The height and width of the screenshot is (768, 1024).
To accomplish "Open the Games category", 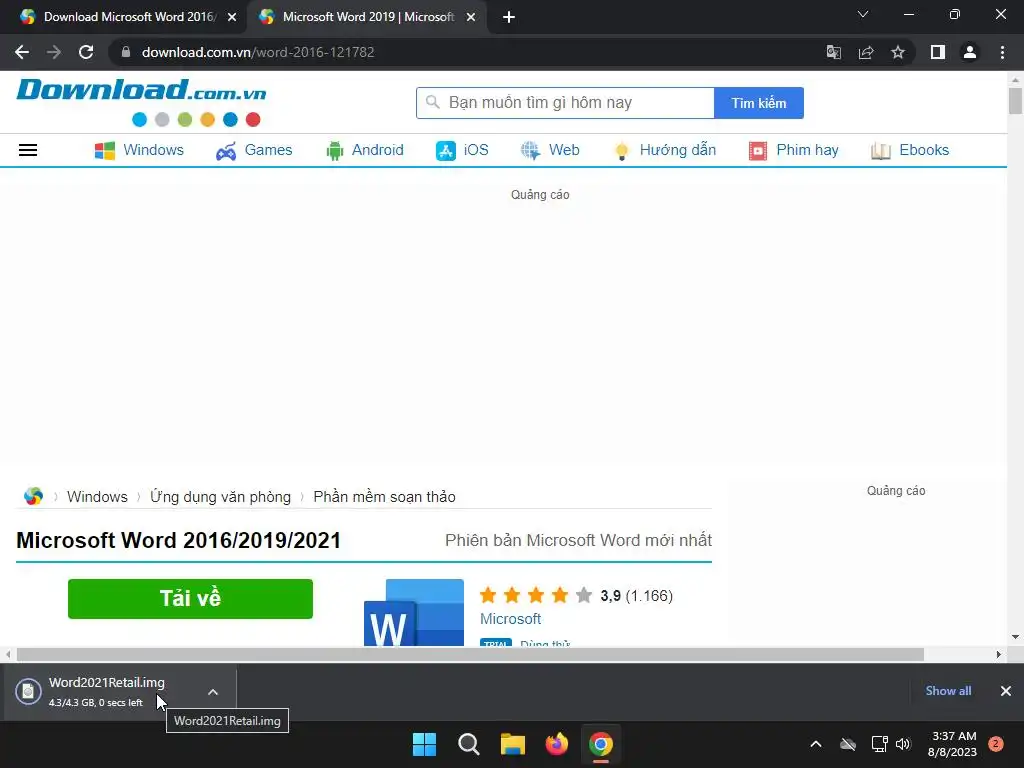I will pos(254,150).
